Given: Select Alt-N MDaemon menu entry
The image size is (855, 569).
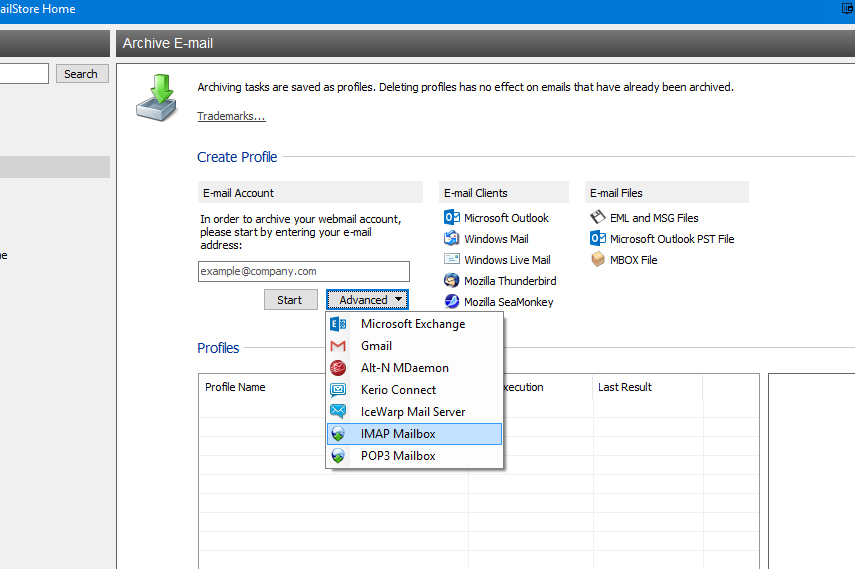Looking at the screenshot, I should [414, 368].
